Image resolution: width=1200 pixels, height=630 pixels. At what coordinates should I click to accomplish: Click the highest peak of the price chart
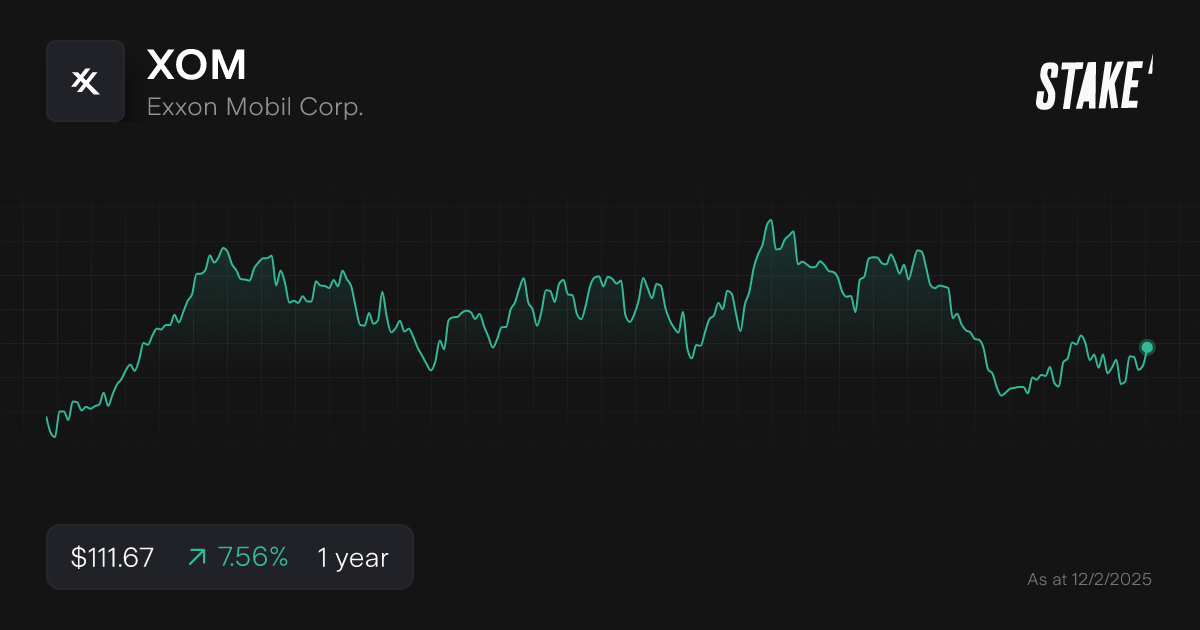[x=770, y=218]
